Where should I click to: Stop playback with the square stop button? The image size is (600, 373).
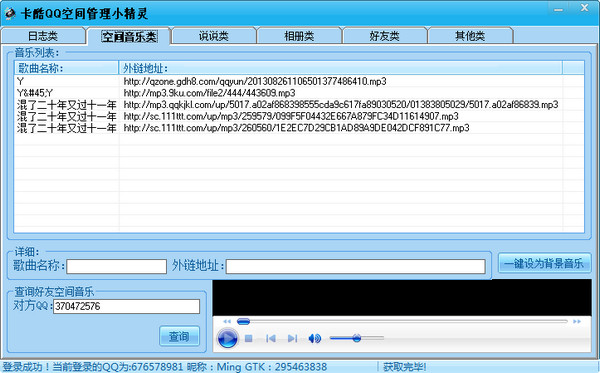[248, 339]
